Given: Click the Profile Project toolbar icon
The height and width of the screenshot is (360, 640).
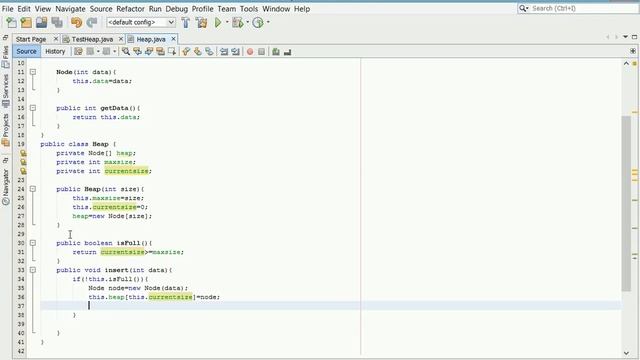Looking at the screenshot, I should click(x=258, y=22).
